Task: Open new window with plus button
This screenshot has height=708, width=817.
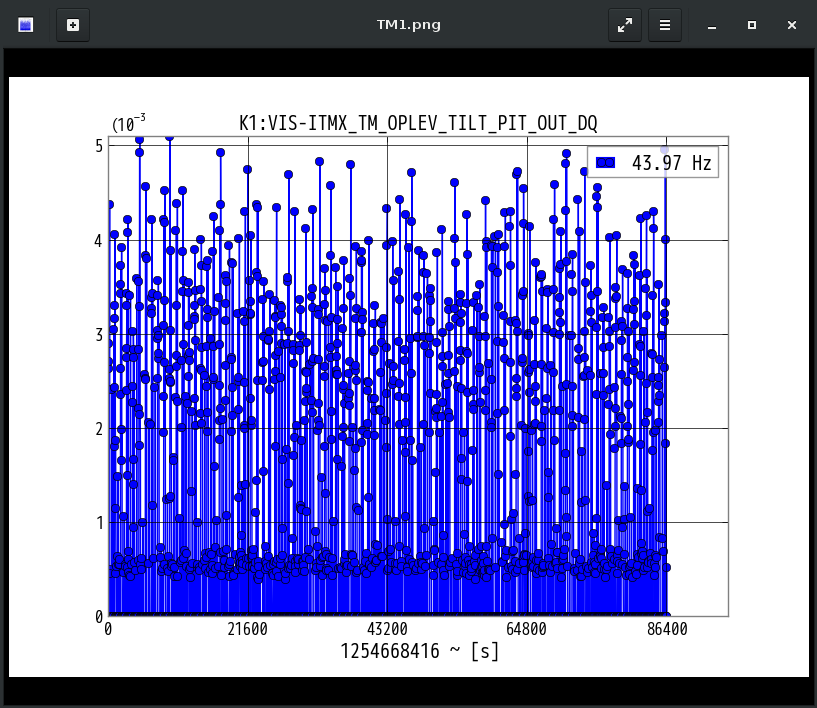Action: pyautogui.click(x=73, y=25)
